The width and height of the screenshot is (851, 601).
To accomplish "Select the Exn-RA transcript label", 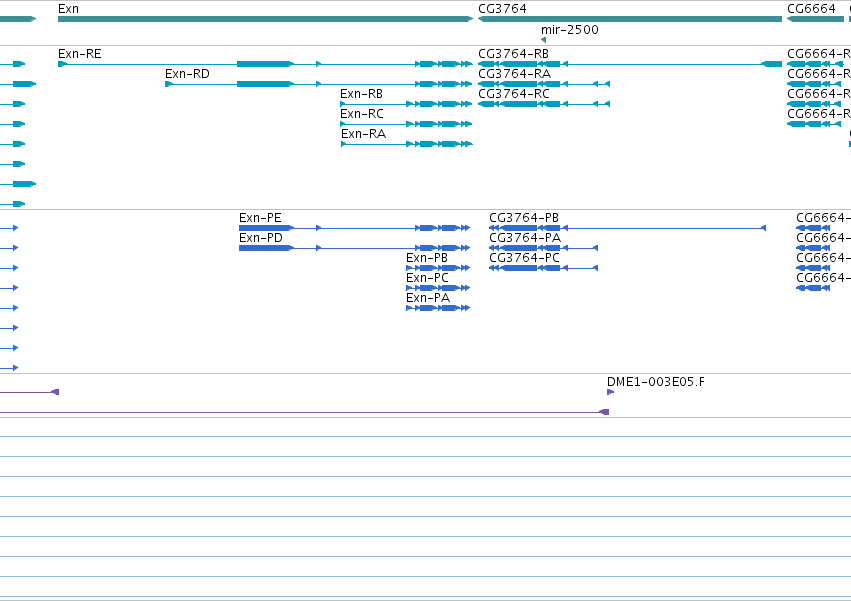I will (363, 134).
